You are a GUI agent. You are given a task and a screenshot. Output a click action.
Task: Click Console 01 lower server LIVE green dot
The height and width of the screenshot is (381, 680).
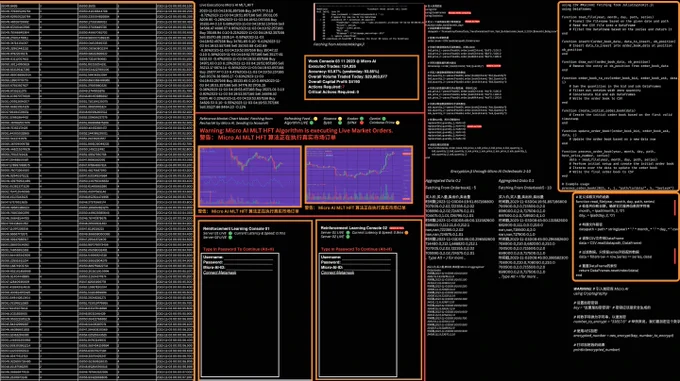tap(230, 238)
